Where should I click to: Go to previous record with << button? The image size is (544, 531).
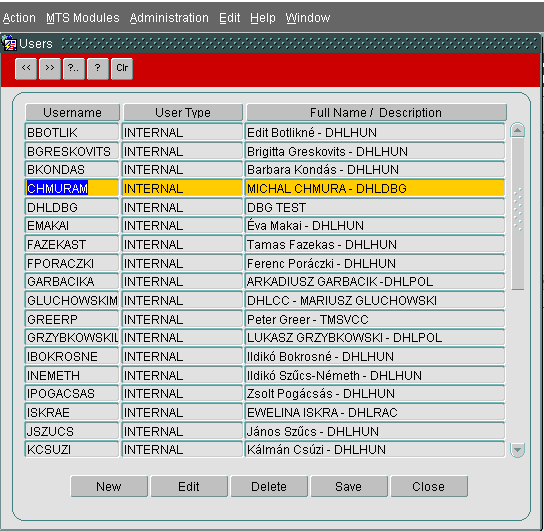point(26,68)
